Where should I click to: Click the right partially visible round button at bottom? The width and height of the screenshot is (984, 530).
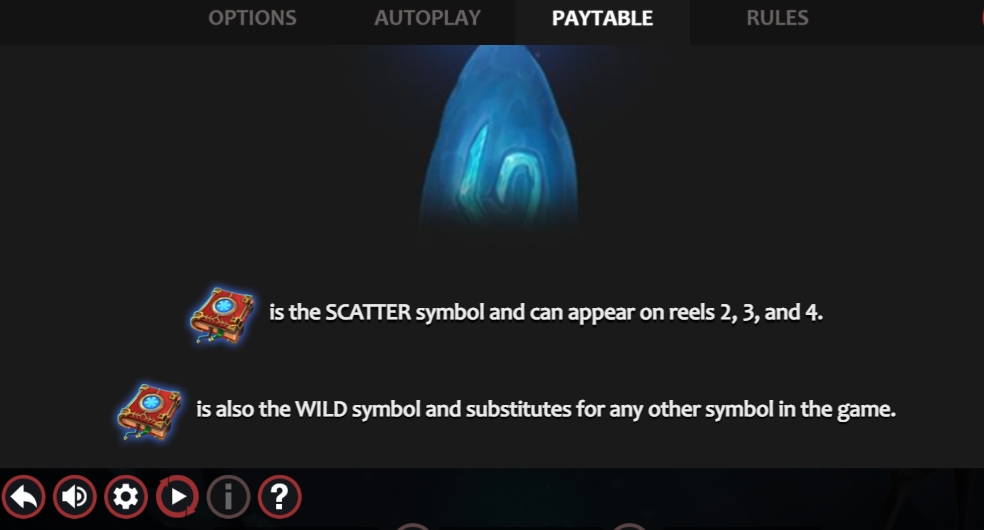pyautogui.click(x=629, y=526)
